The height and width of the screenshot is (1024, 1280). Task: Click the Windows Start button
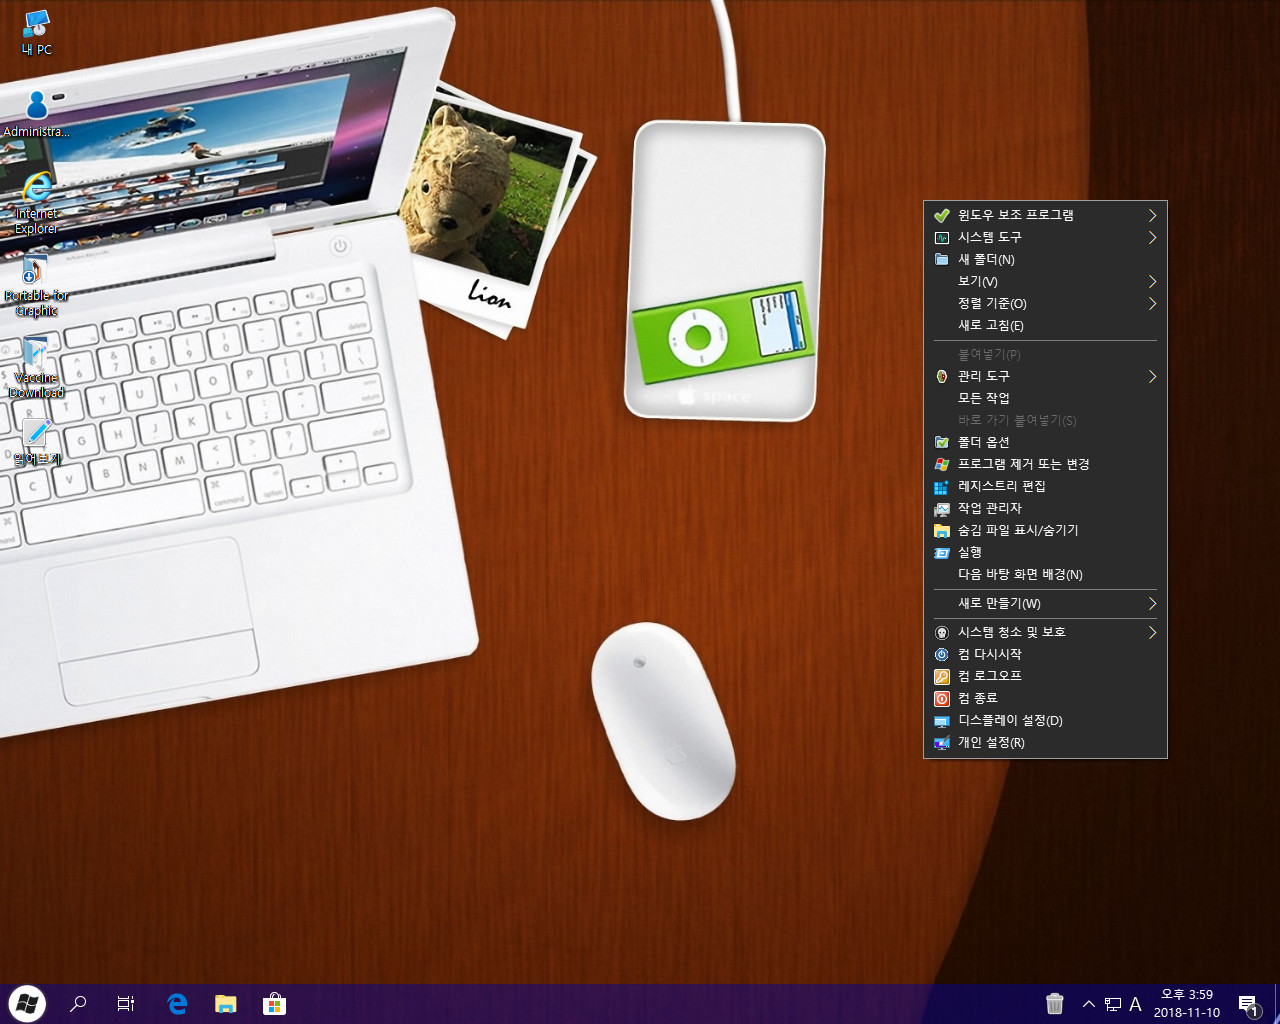(x=27, y=1004)
